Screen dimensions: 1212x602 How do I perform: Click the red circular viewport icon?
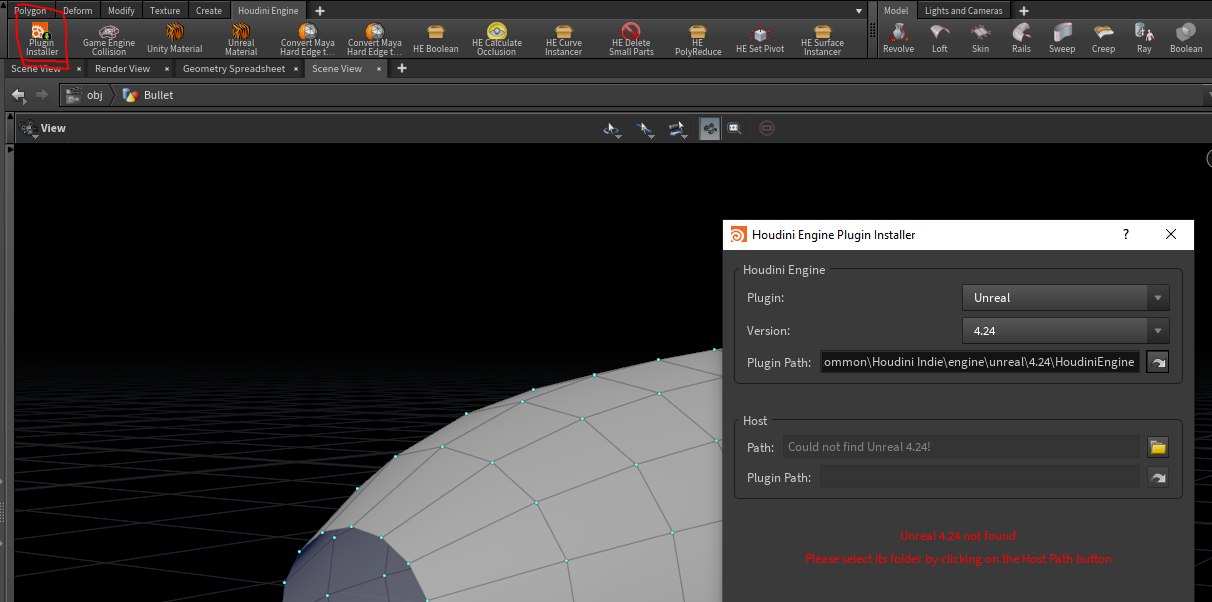click(767, 128)
